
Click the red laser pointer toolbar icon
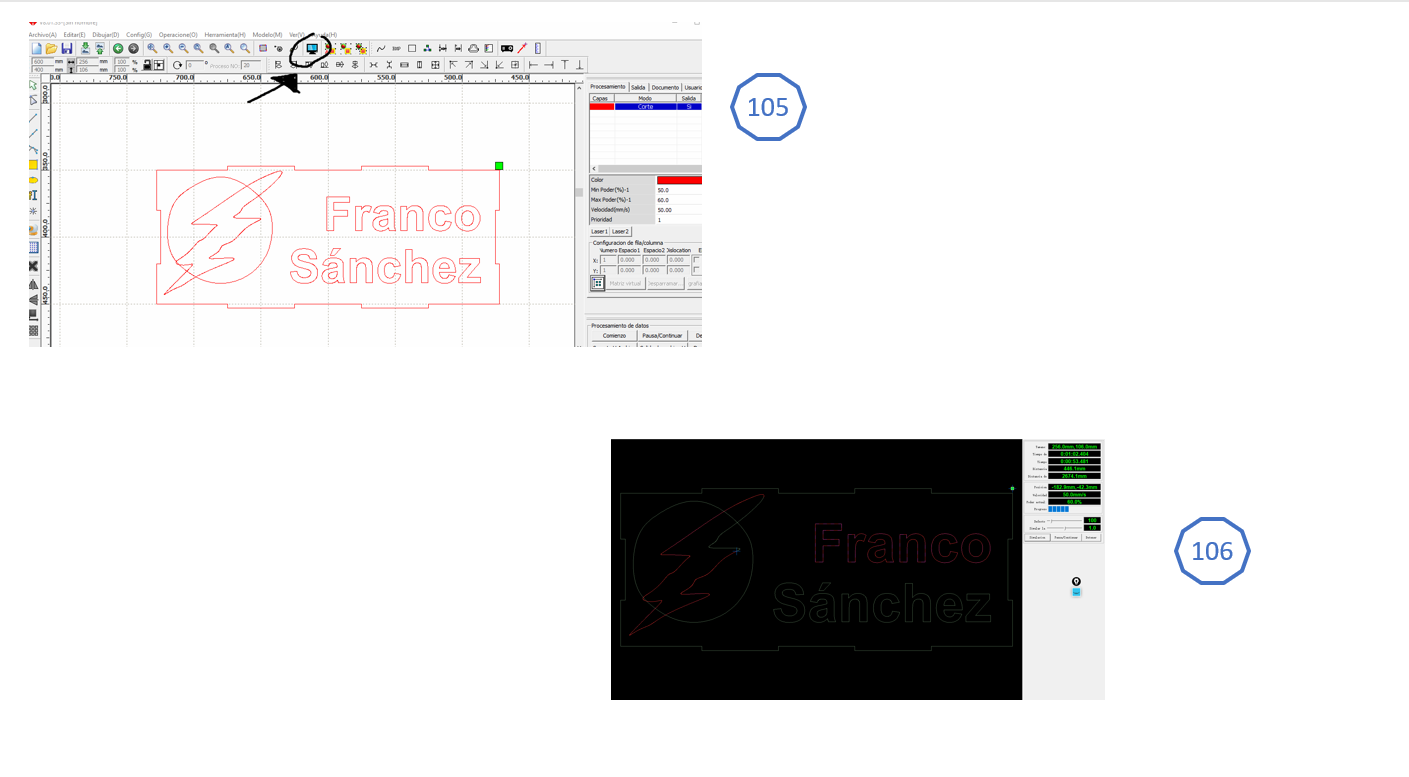pyautogui.click(x=522, y=48)
